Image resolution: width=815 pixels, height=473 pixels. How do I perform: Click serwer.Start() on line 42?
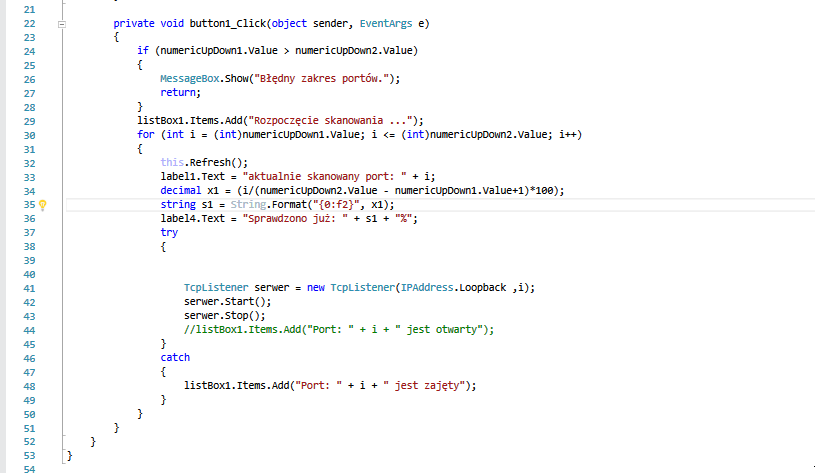click(227, 301)
